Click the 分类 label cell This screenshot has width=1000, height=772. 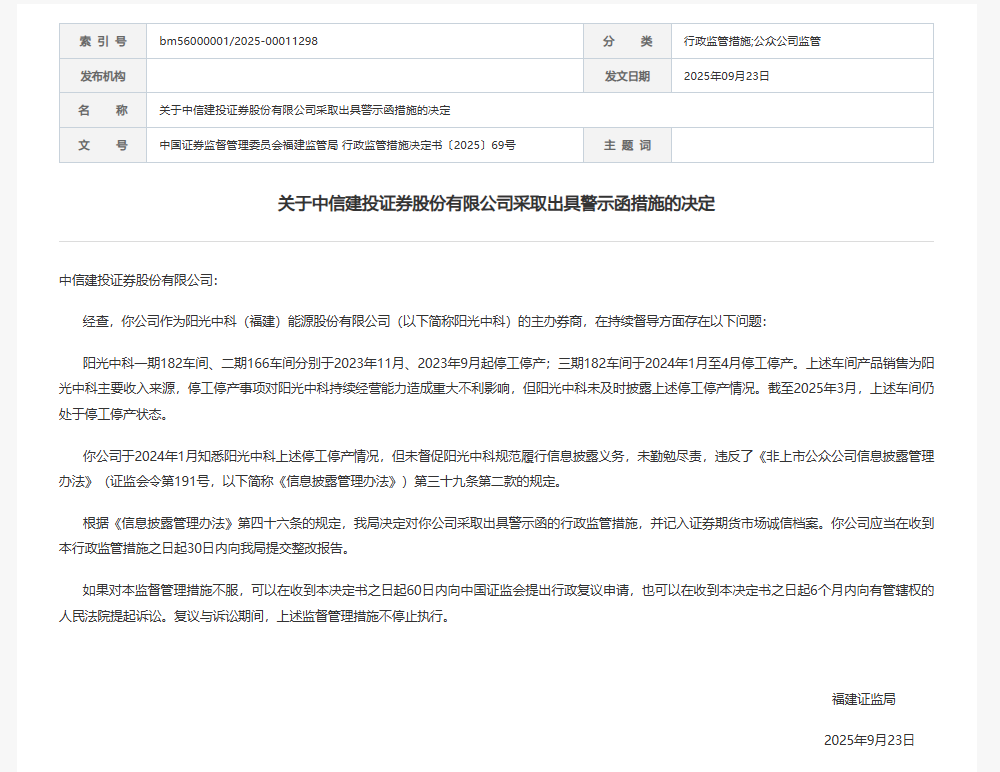(x=628, y=41)
